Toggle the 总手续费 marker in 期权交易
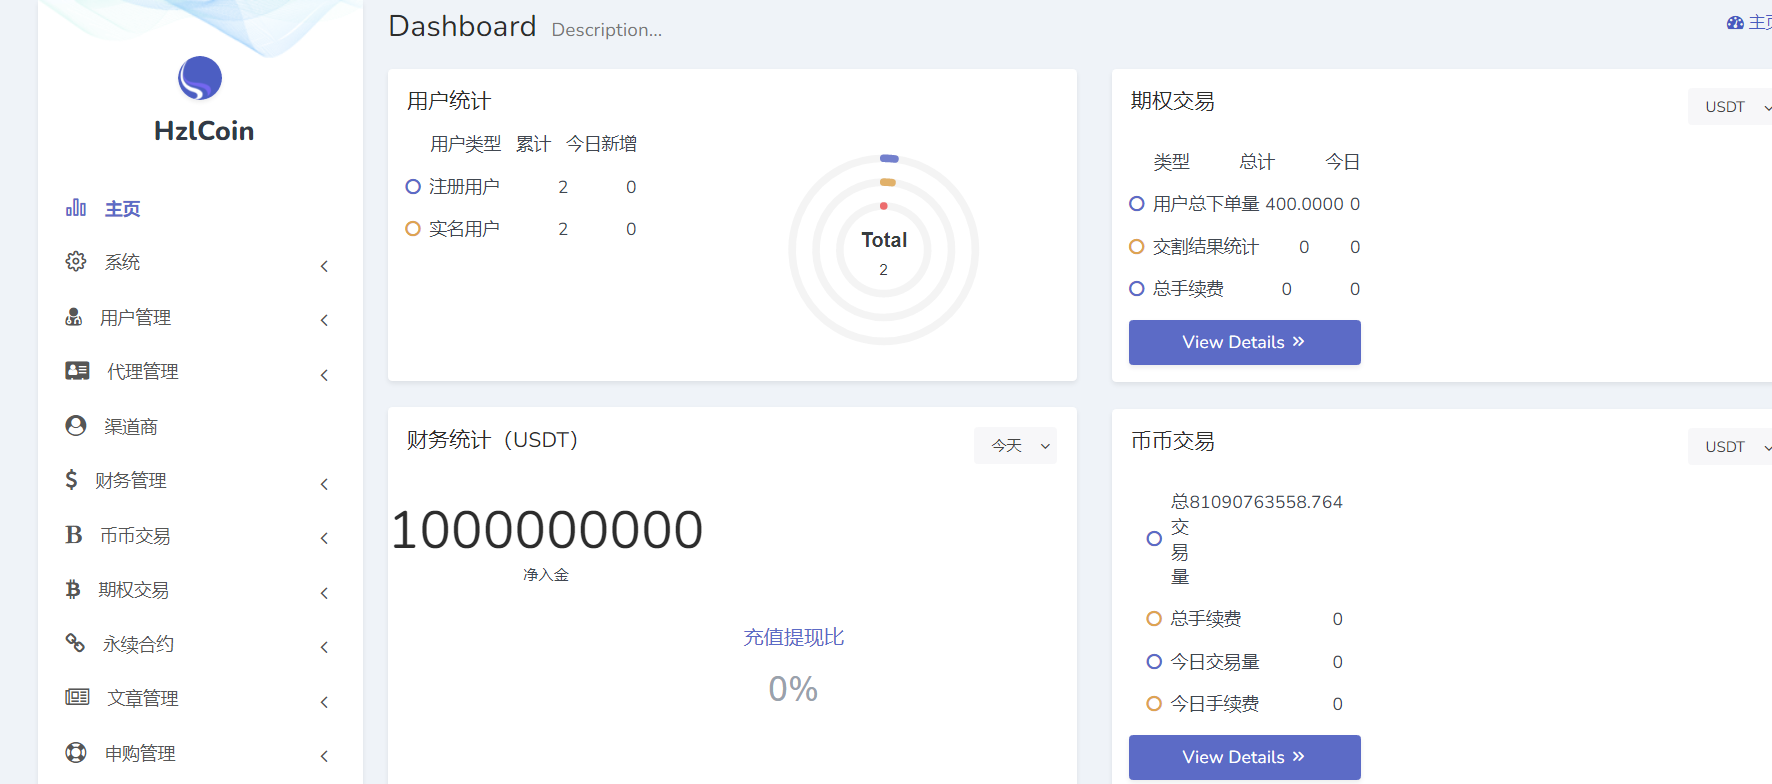Image resolution: width=1772 pixels, height=784 pixels. click(1137, 288)
